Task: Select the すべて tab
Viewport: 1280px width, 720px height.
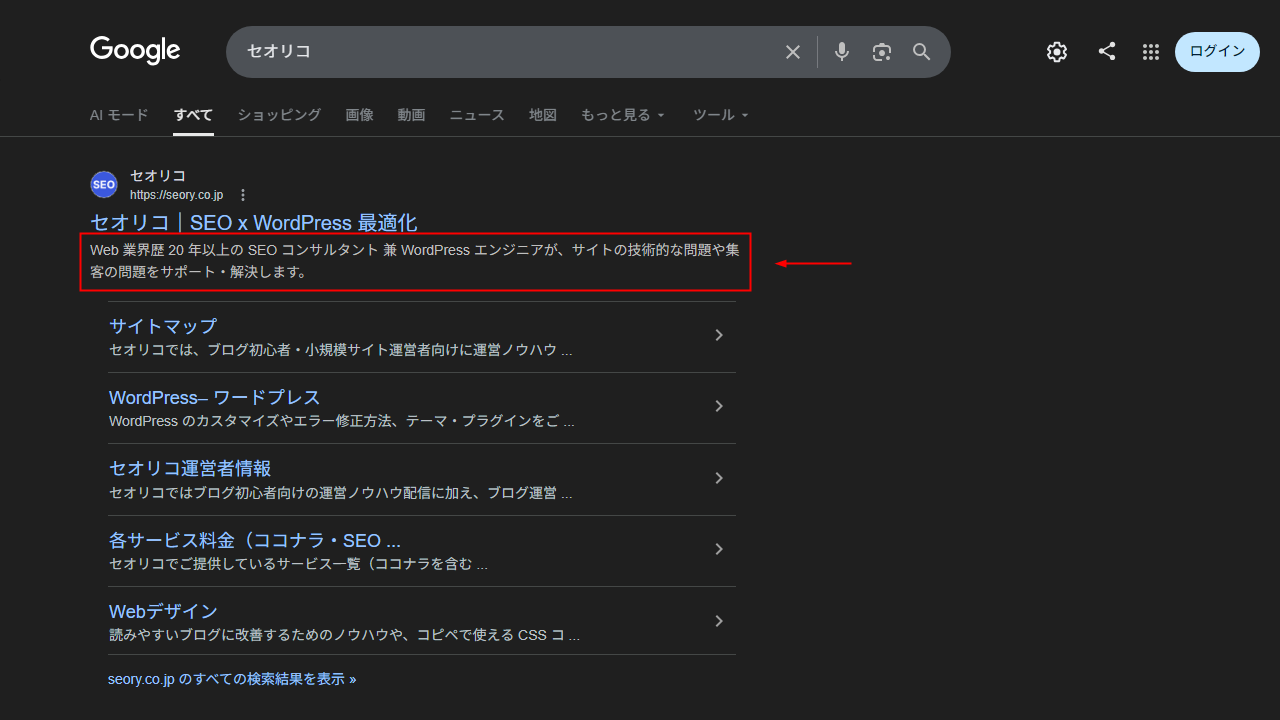Action: point(193,115)
